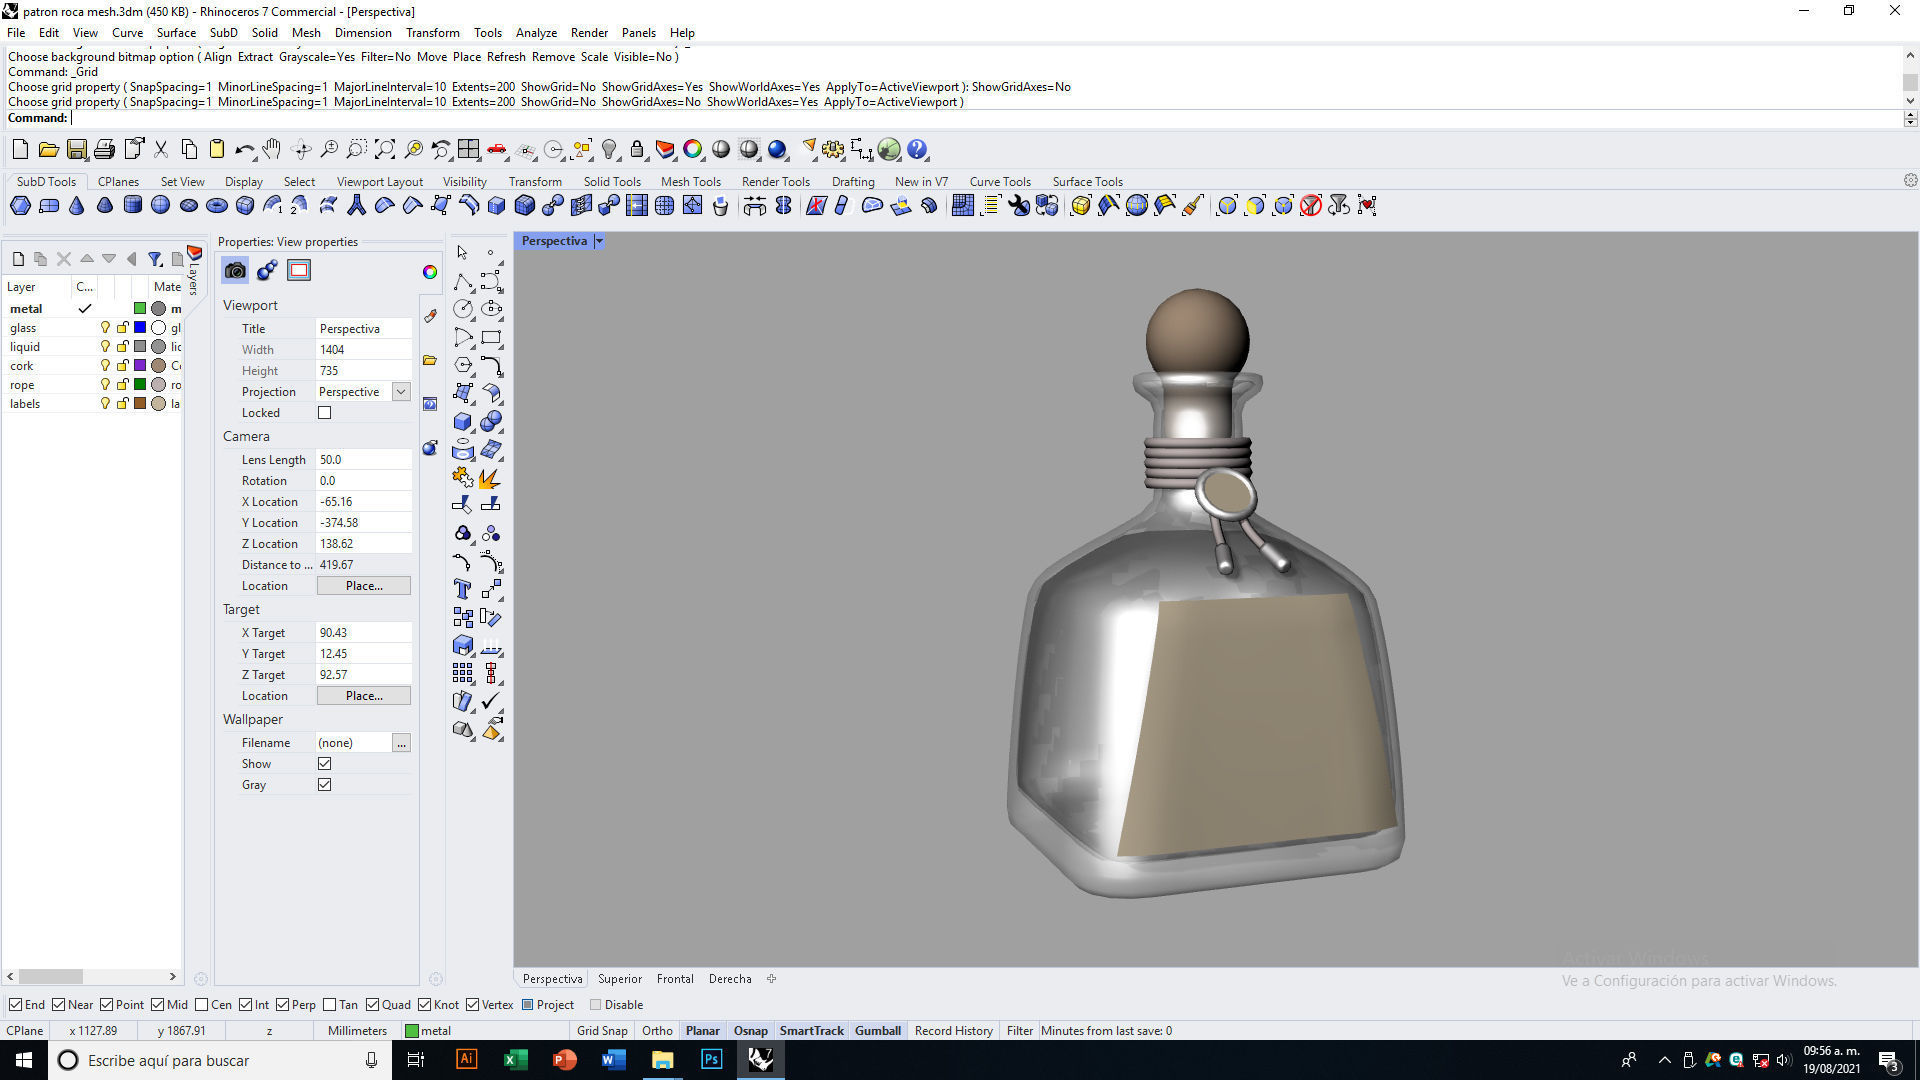Toggle the Locked viewport checkbox
The height and width of the screenshot is (1080, 1920).
(324, 412)
